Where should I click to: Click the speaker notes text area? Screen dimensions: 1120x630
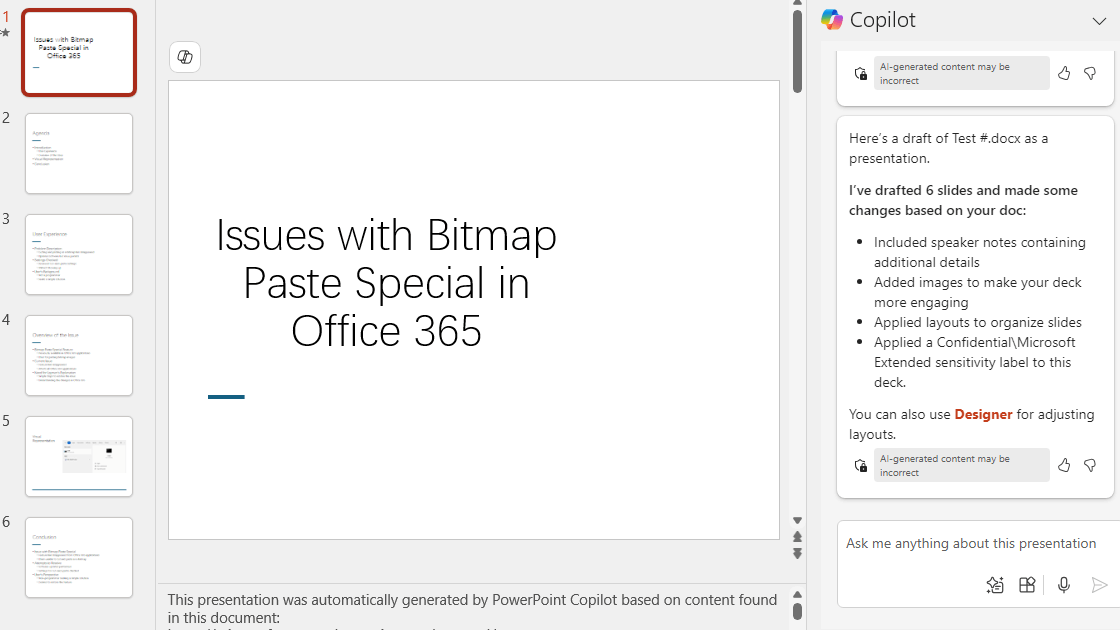point(472,609)
